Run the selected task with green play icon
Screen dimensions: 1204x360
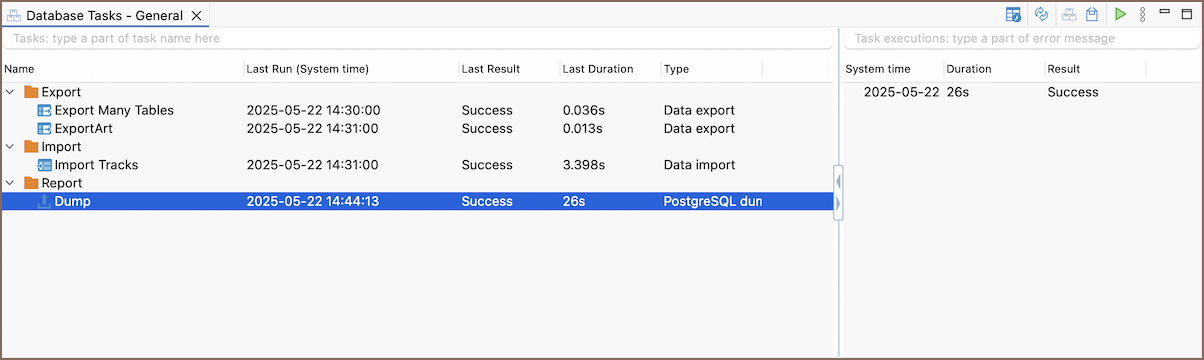pyautogui.click(x=1120, y=14)
